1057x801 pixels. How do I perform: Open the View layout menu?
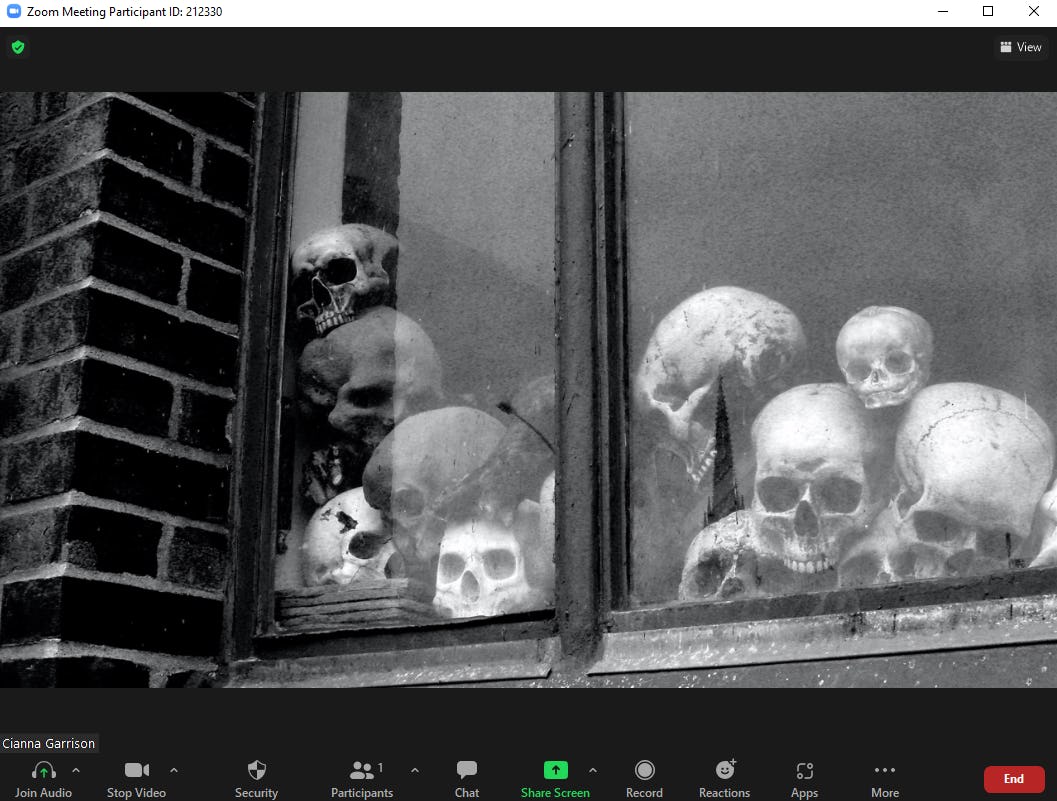click(x=1020, y=47)
